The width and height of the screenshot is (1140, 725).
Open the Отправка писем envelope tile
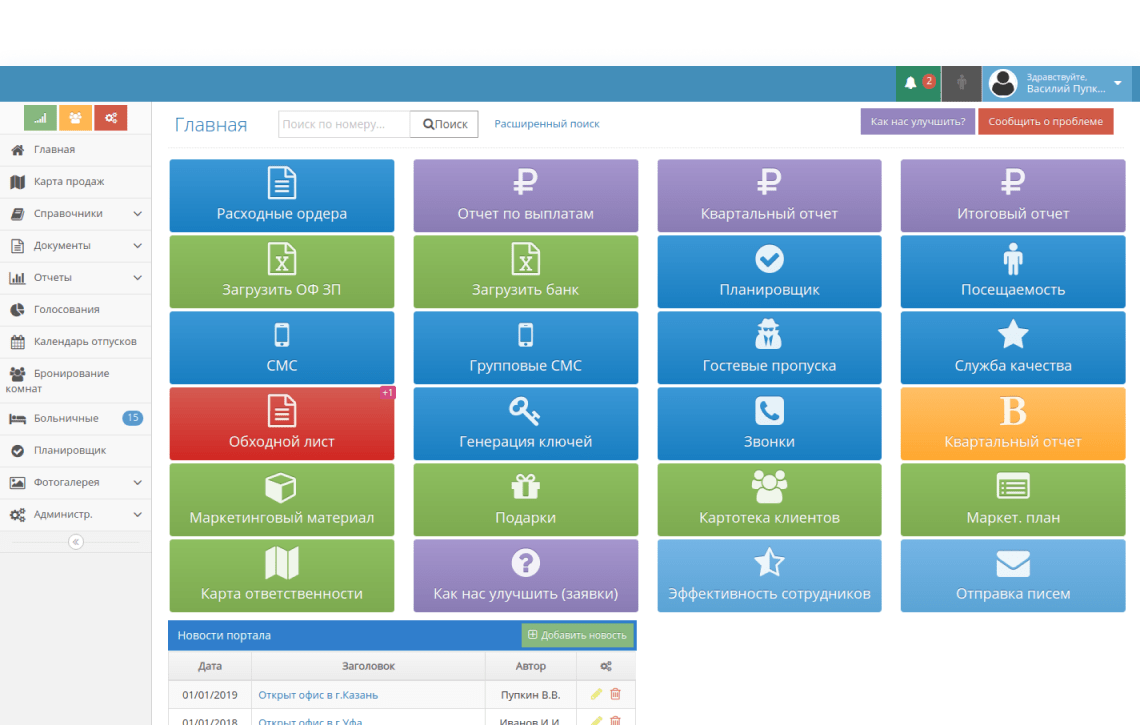(x=1013, y=575)
